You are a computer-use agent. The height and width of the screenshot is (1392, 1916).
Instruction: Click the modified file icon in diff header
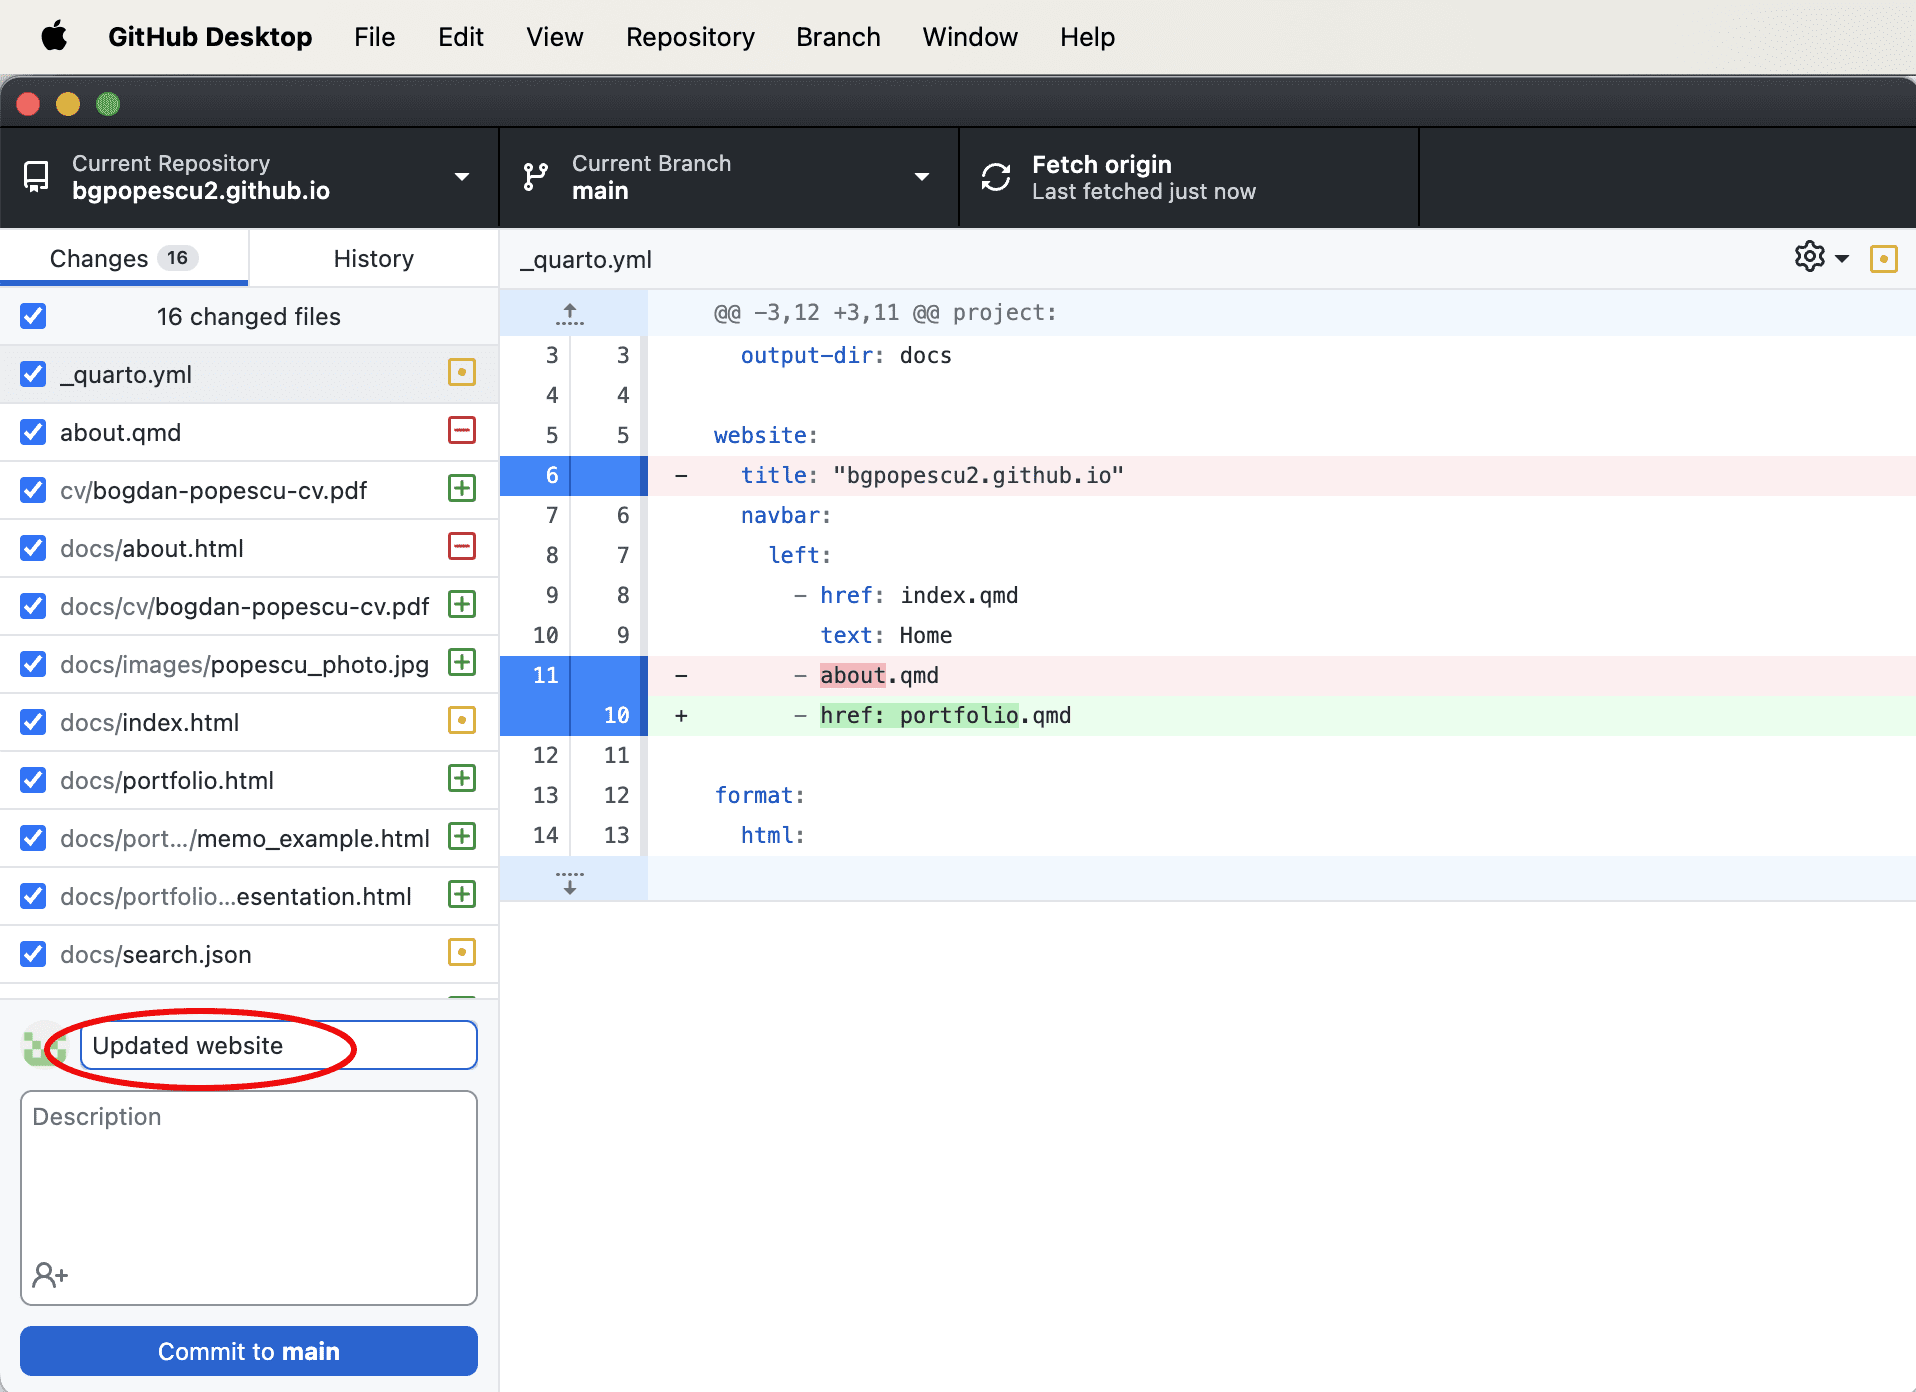(1883, 259)
